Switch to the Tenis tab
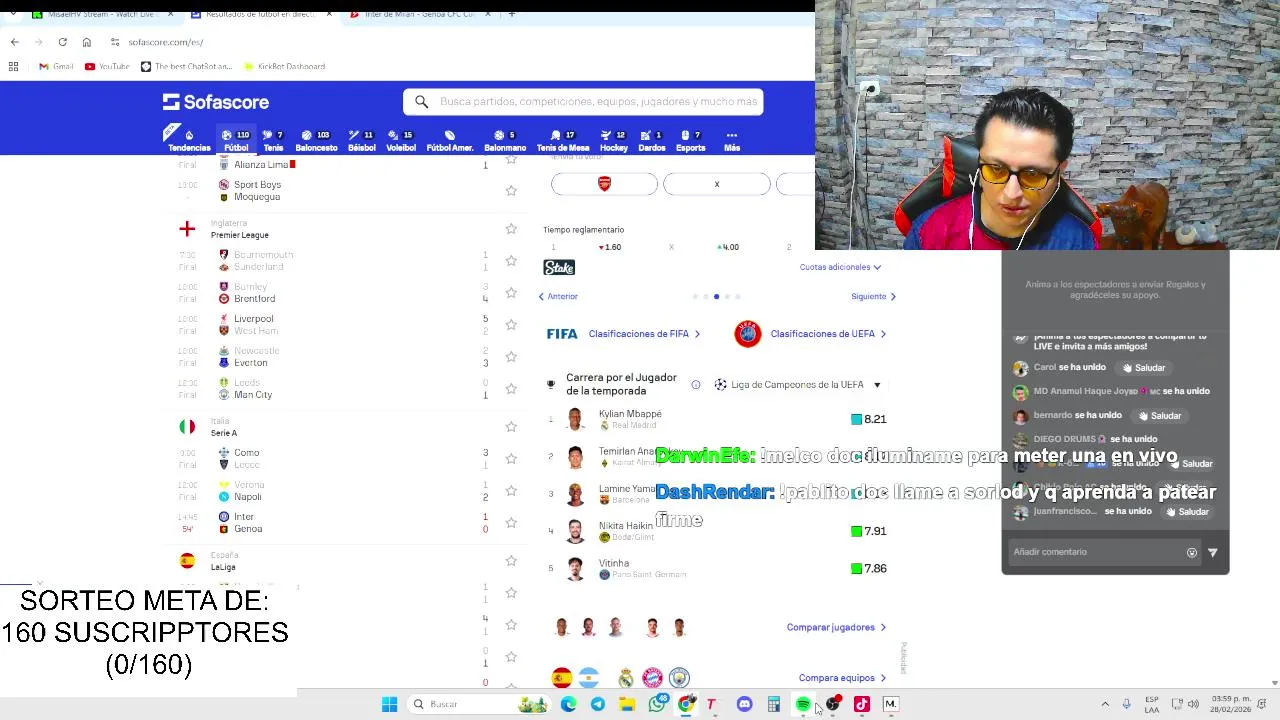 pos(273,140)
